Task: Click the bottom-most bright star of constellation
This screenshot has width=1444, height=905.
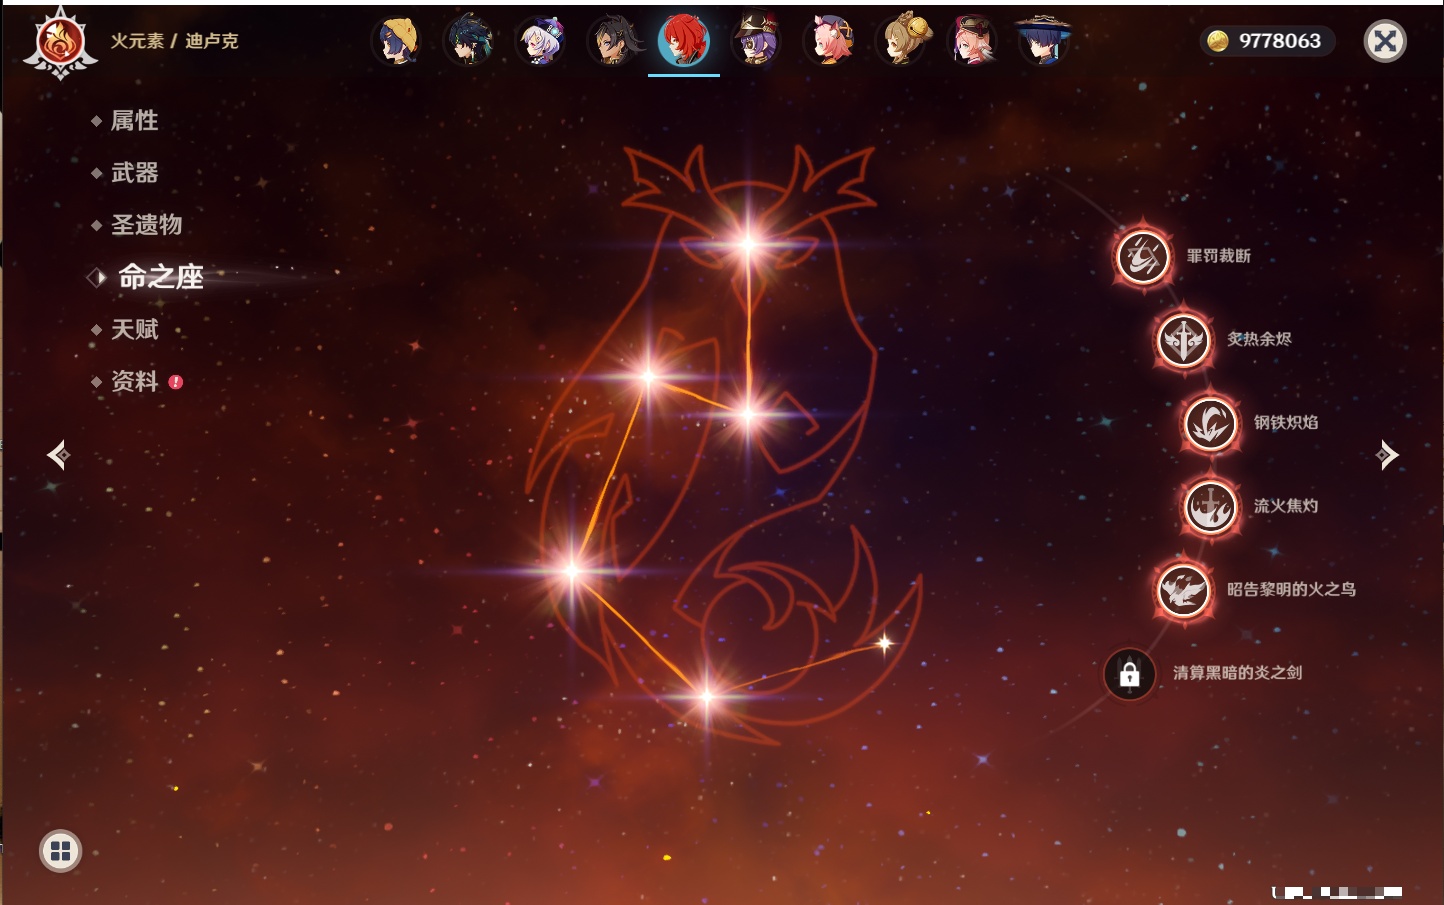Action: [x=707, y=696]
